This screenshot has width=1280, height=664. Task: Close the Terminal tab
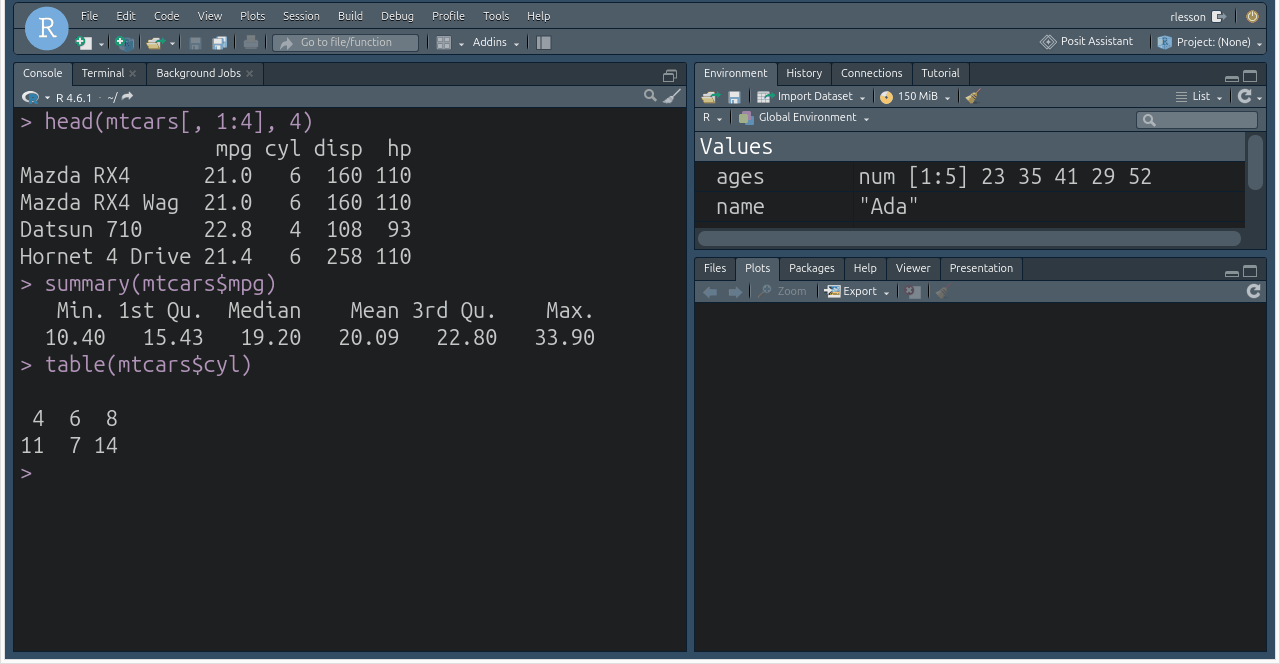click(x=133, y=74)
